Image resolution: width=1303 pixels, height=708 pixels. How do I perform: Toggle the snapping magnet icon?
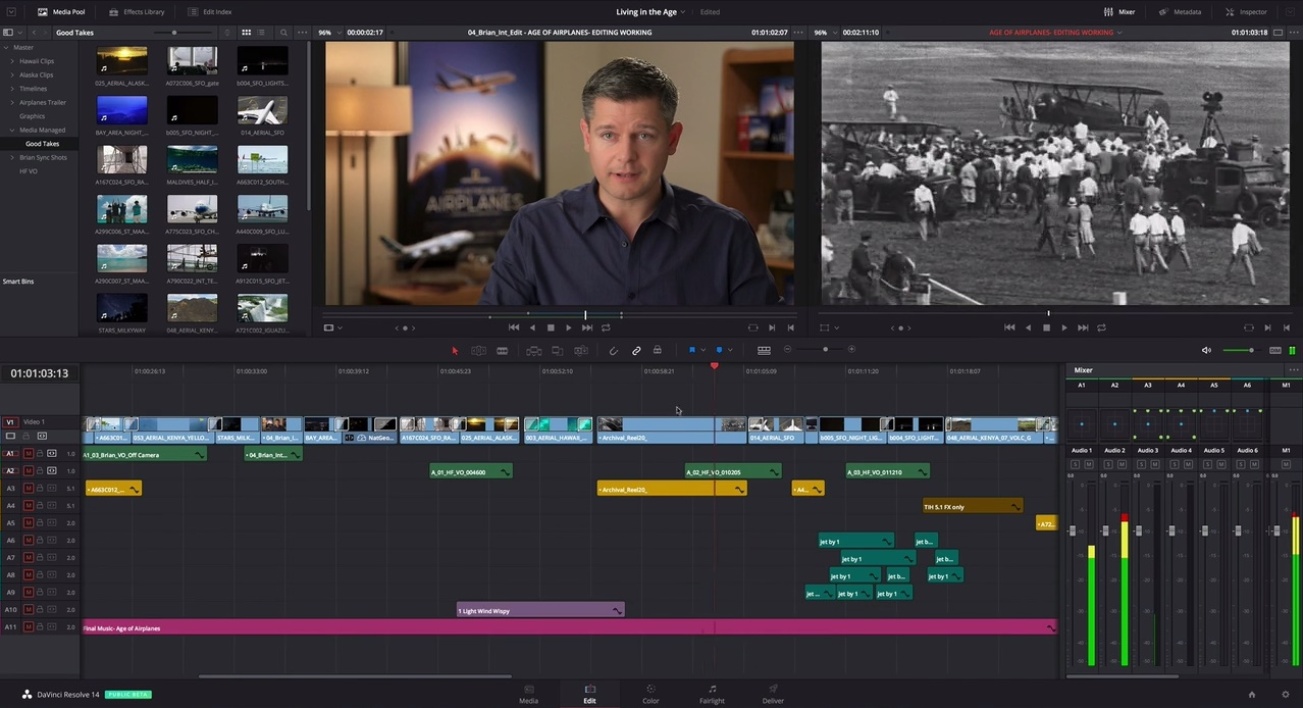(x=614, y=350)
